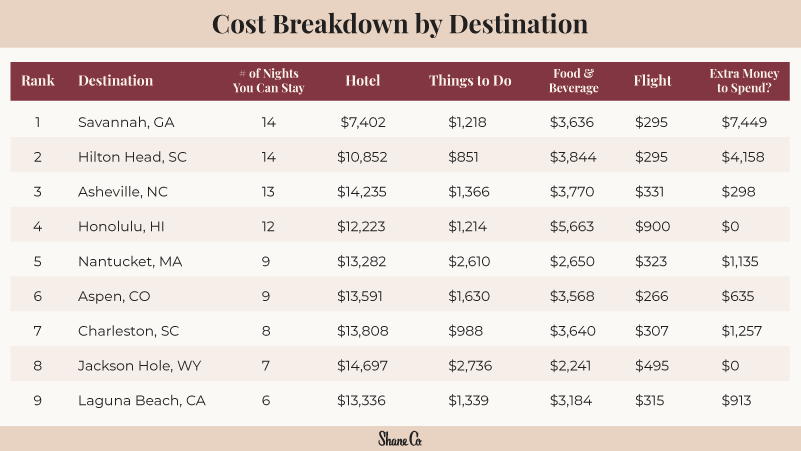Select the Rank column header
This screenshot has width=801, height=451.
tap(38, 81)
